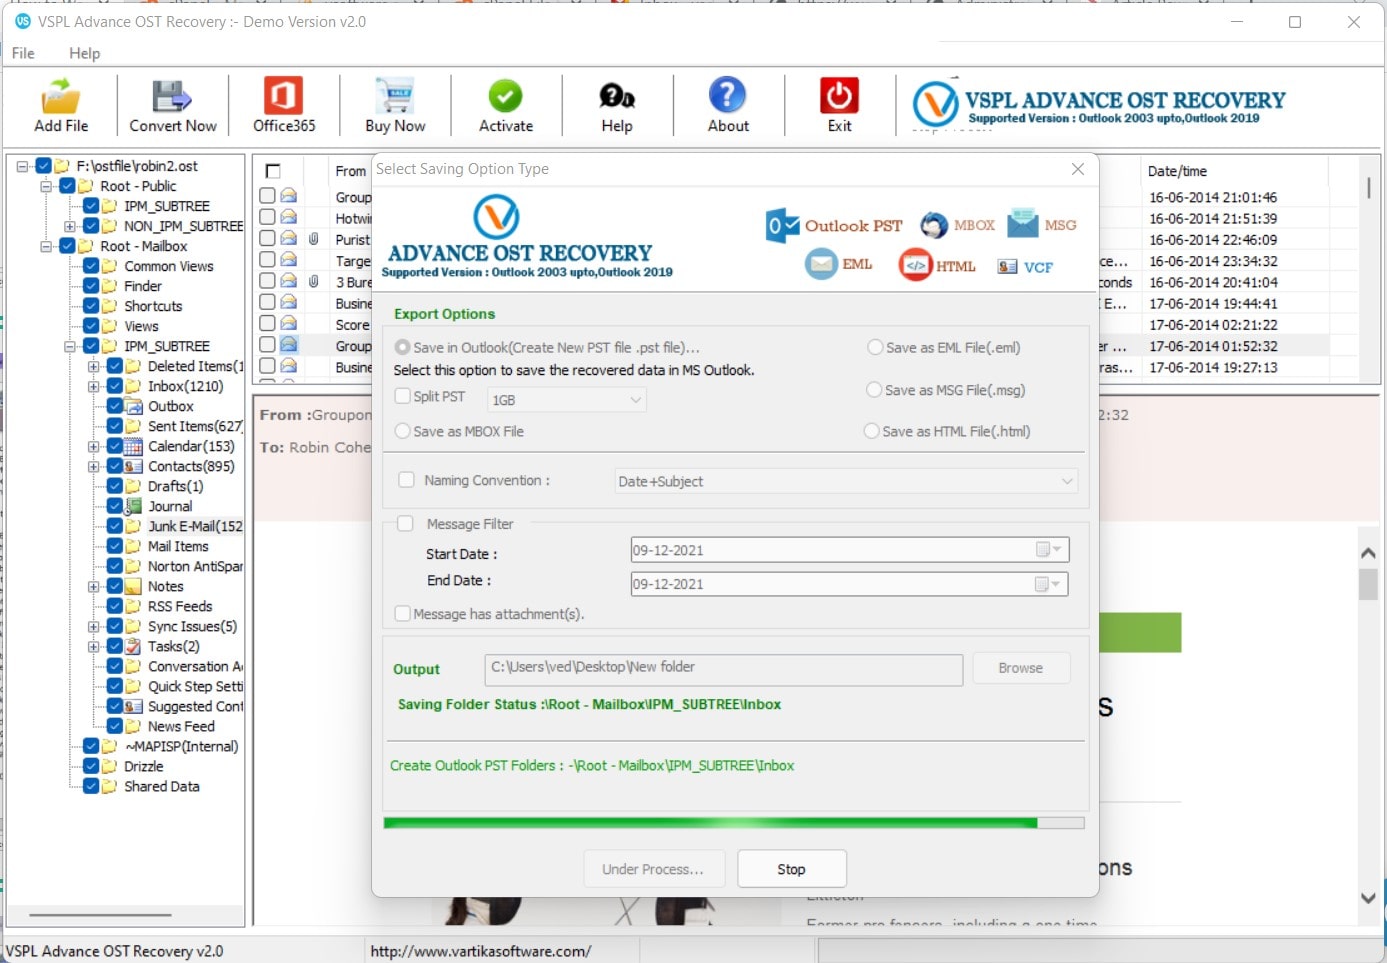Tick Message has attachment(s) checkbox
1387x963 pixels.
click(x=402, y=613)
